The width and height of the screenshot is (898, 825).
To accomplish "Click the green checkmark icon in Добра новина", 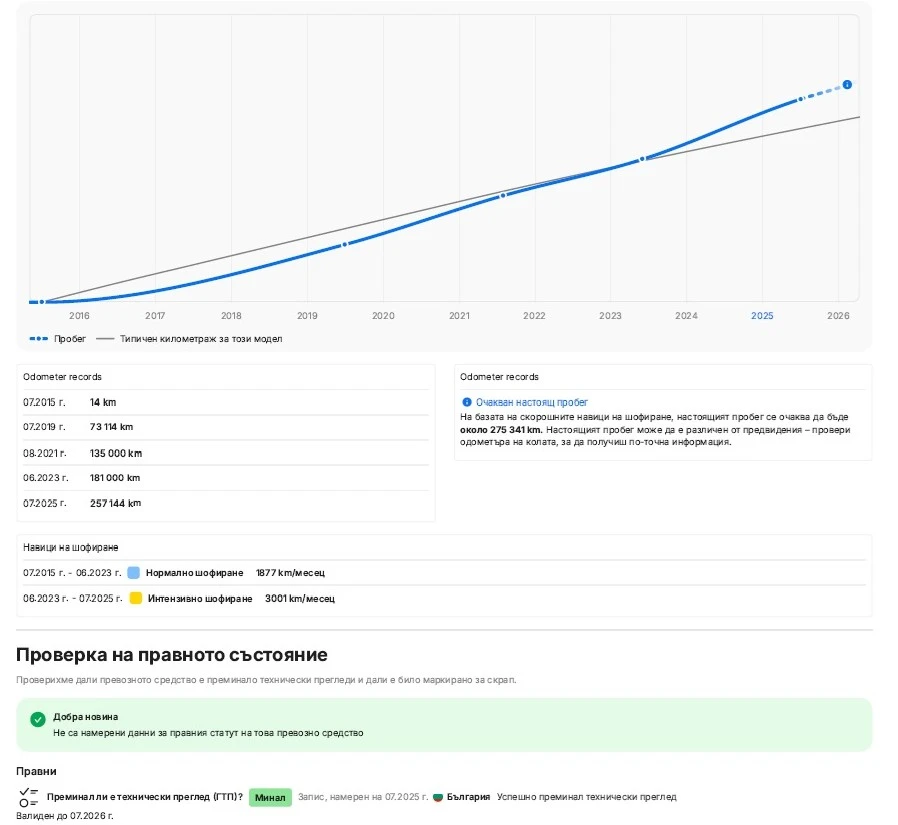I will pos(38,719).
